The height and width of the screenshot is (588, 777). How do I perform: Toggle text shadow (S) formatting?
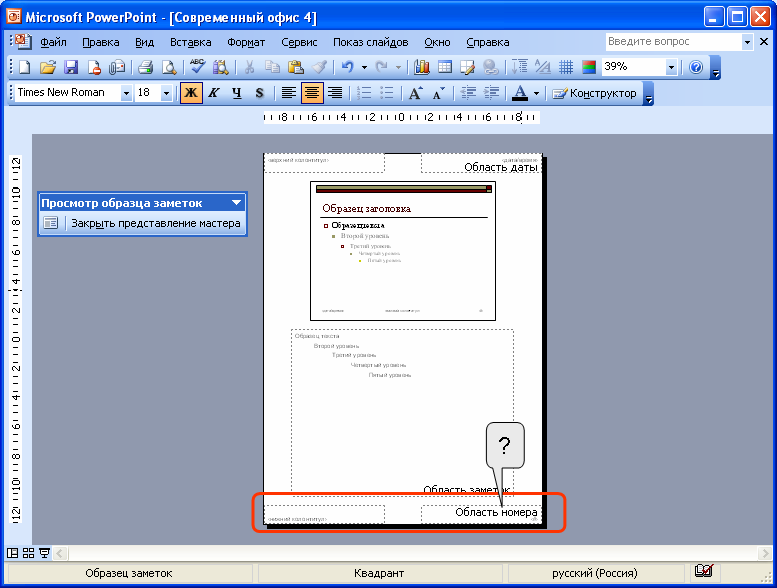click(x=260, y=93)
